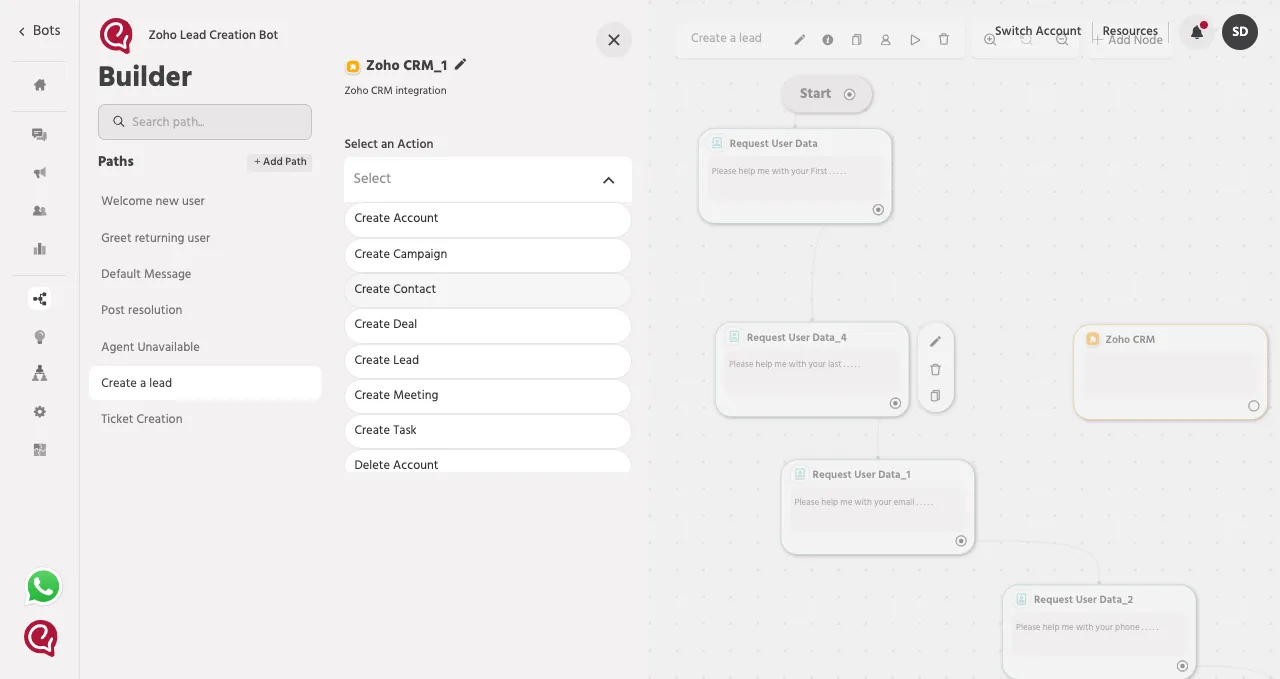Collapse the Select an Action dropdown
Viewport: 1280px width, 679px height.
pos(608,180)
